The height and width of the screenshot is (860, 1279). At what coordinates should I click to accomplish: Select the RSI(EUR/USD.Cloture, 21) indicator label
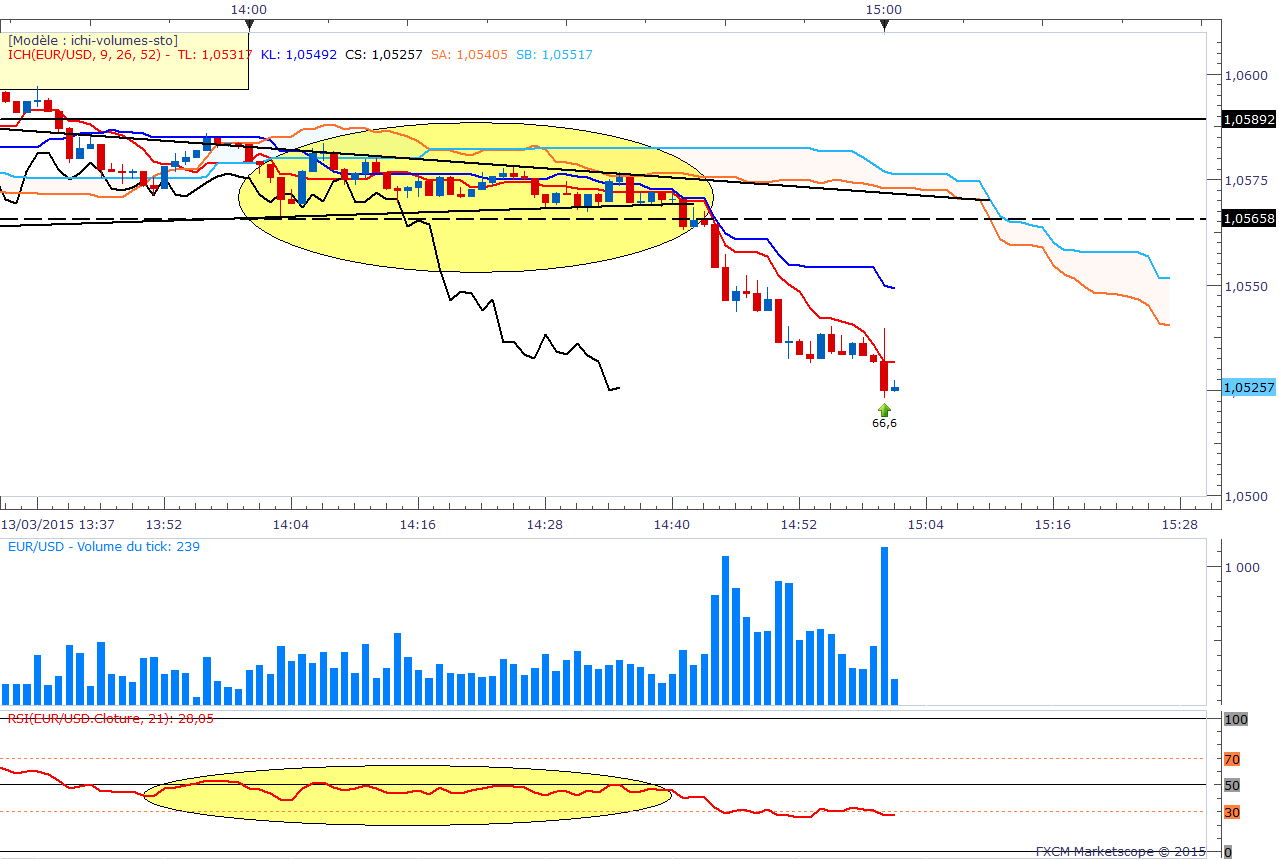[110, 718]
